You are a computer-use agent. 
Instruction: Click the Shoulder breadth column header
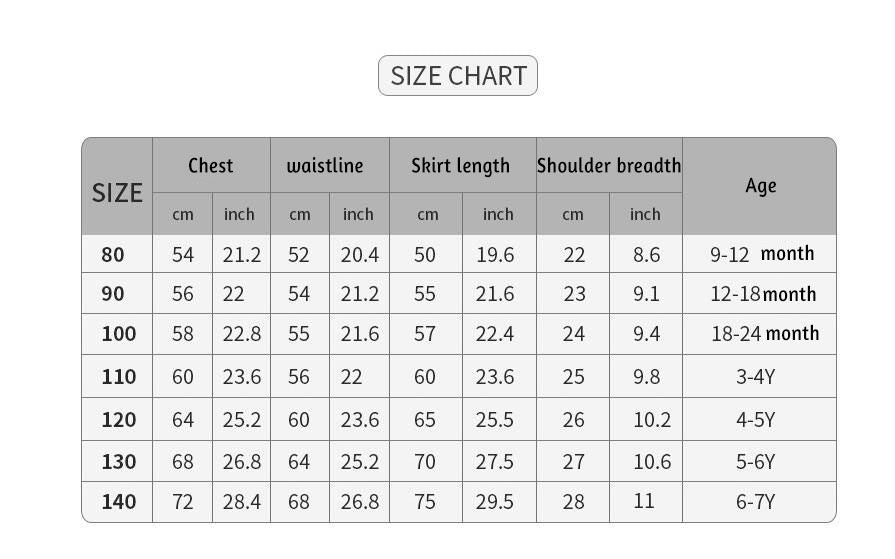tap(608, 165)
